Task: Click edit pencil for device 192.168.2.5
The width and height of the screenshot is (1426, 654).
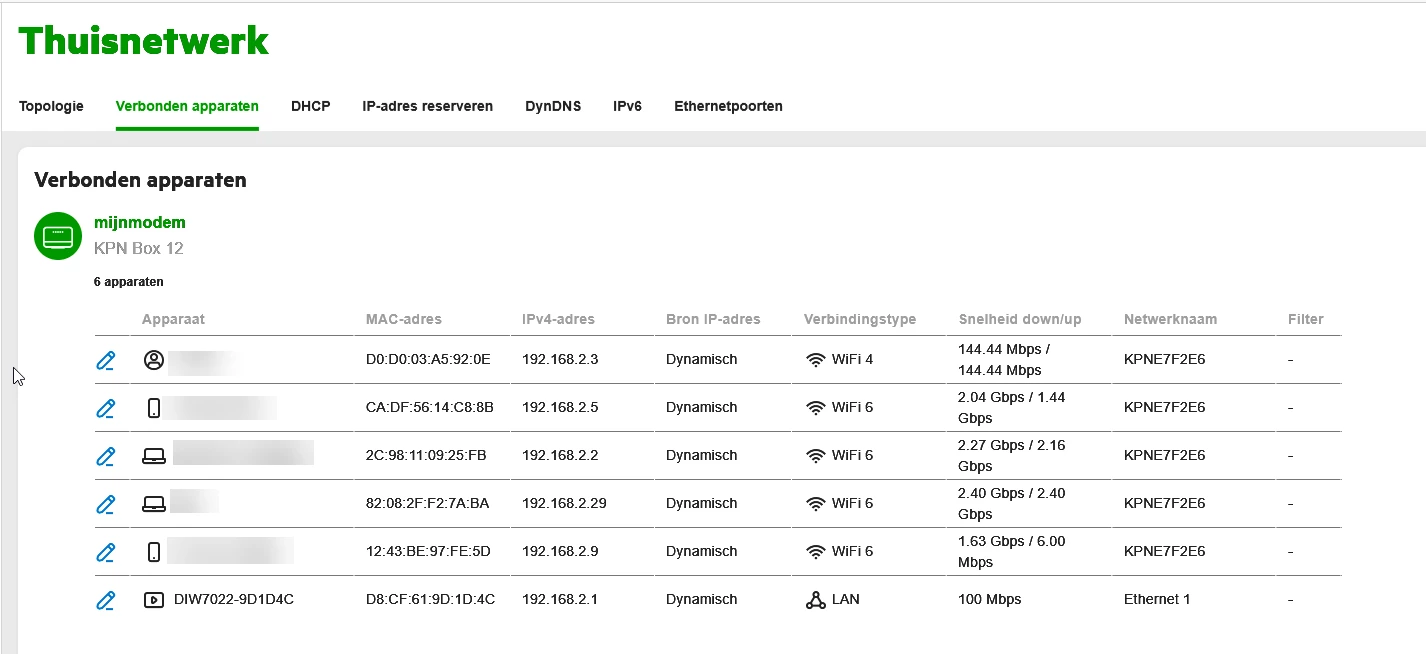Action: (106, 408)
